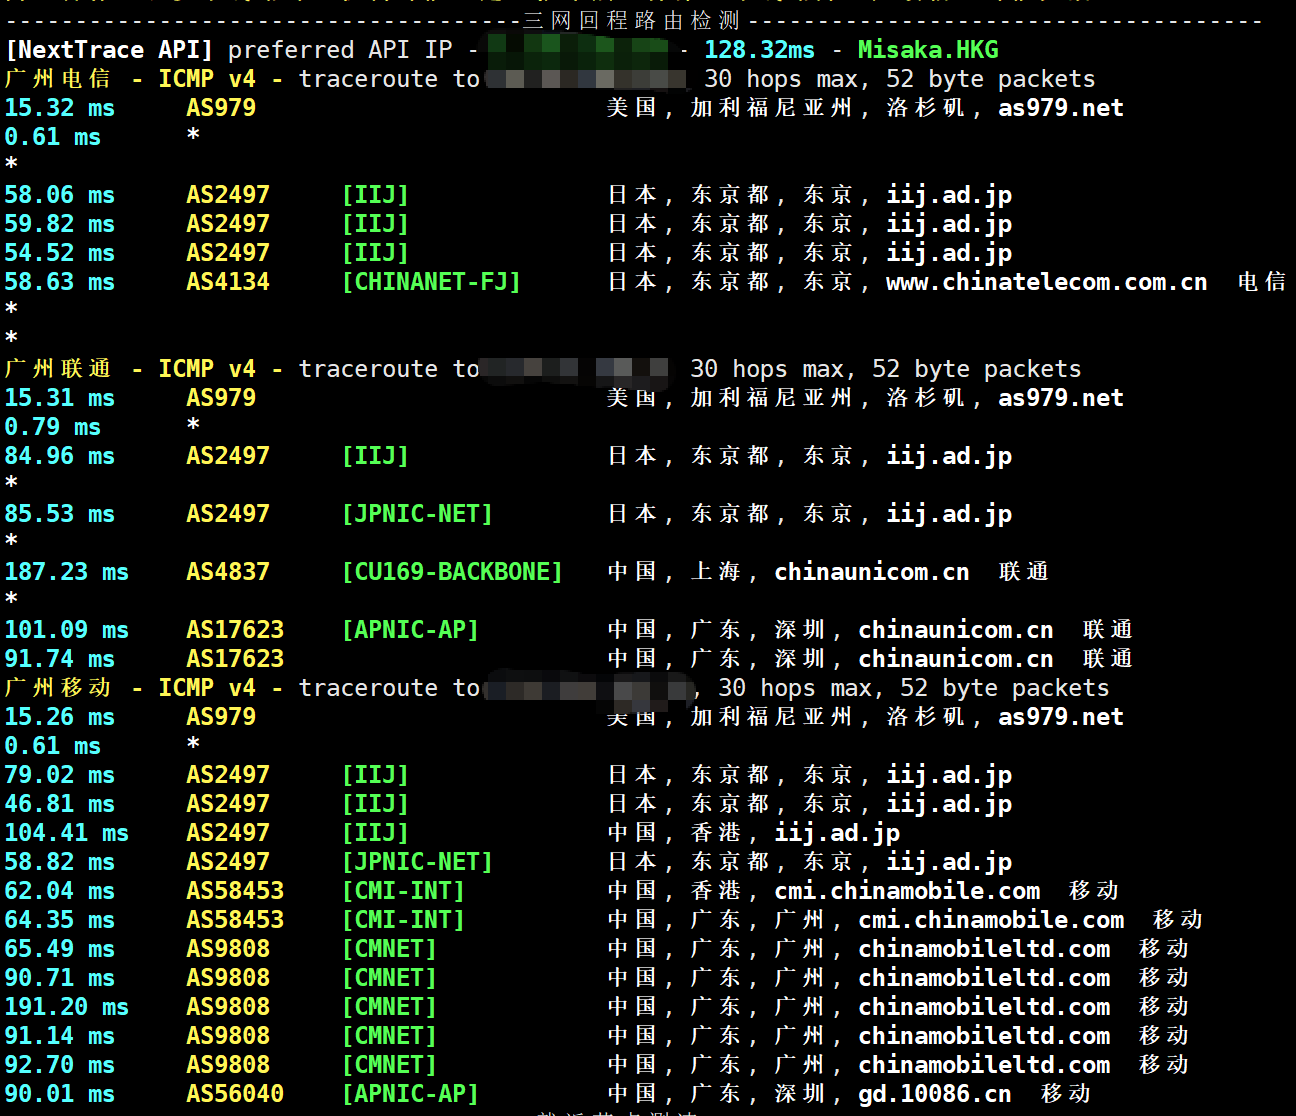
Task: Select the [CU169-BACKBONE] network tag
Action: click(x=452, y=572)
